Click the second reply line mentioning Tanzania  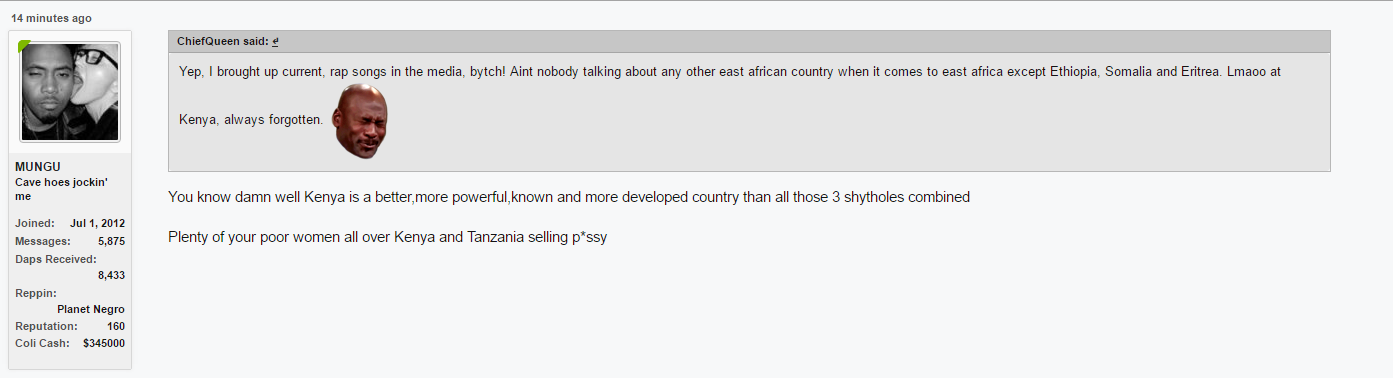coord(387,239)
